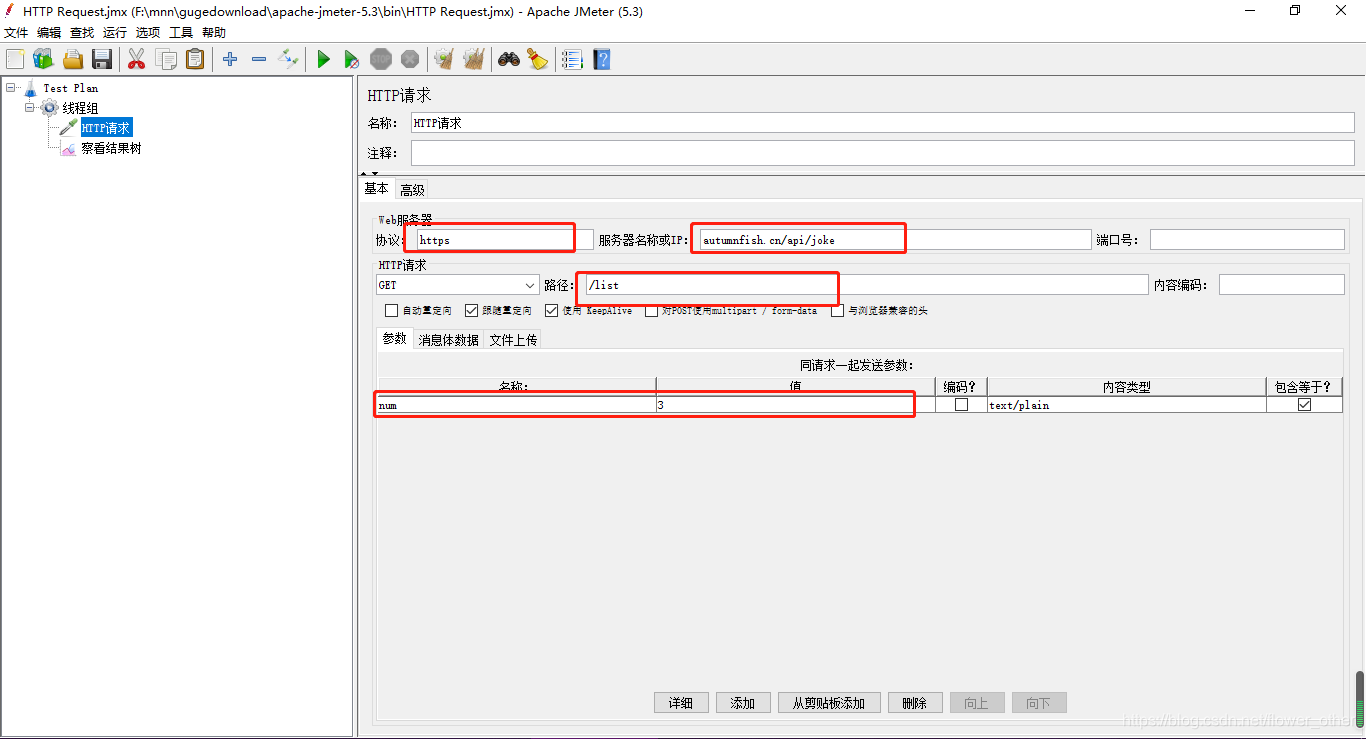1366x739 pixels.
Task: Toggle the 使用 KeepAlive checkbox
Action: pos(552,311)
